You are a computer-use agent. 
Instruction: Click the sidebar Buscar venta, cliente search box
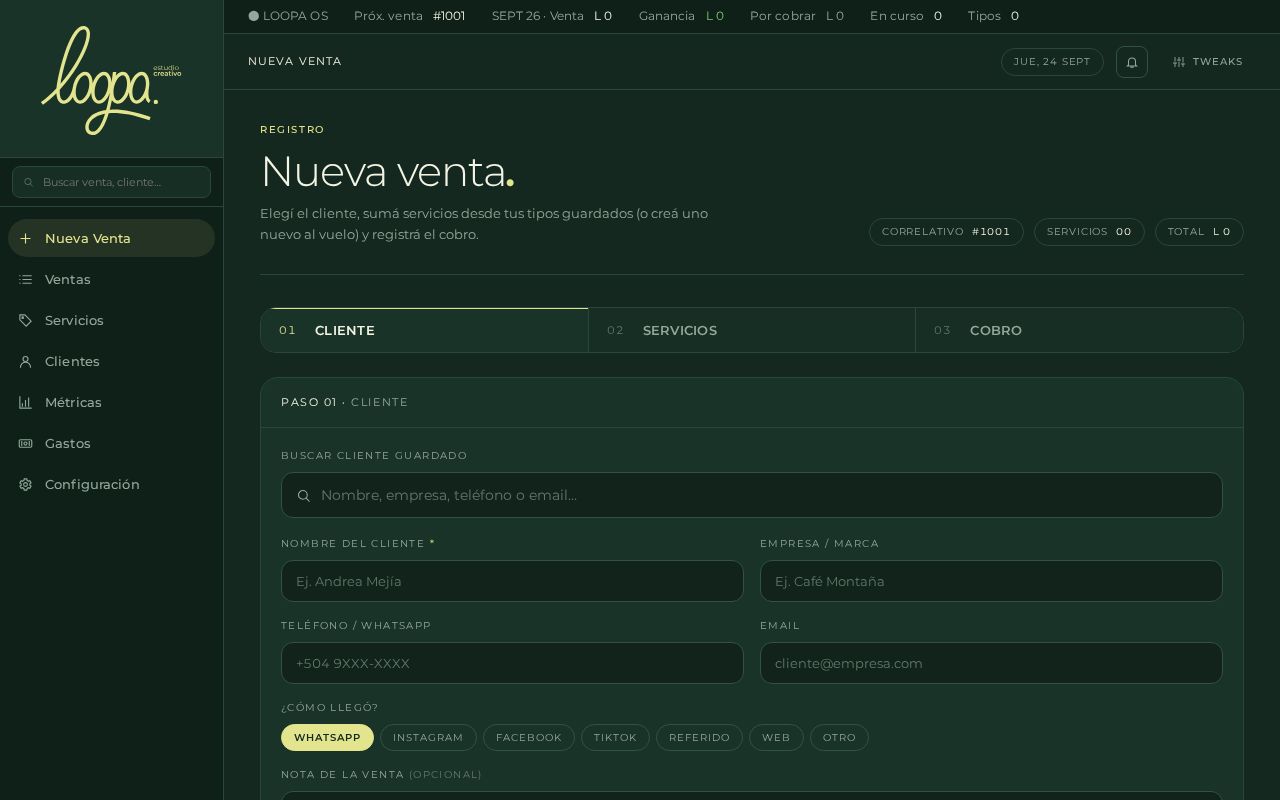(x=111, y=182)
